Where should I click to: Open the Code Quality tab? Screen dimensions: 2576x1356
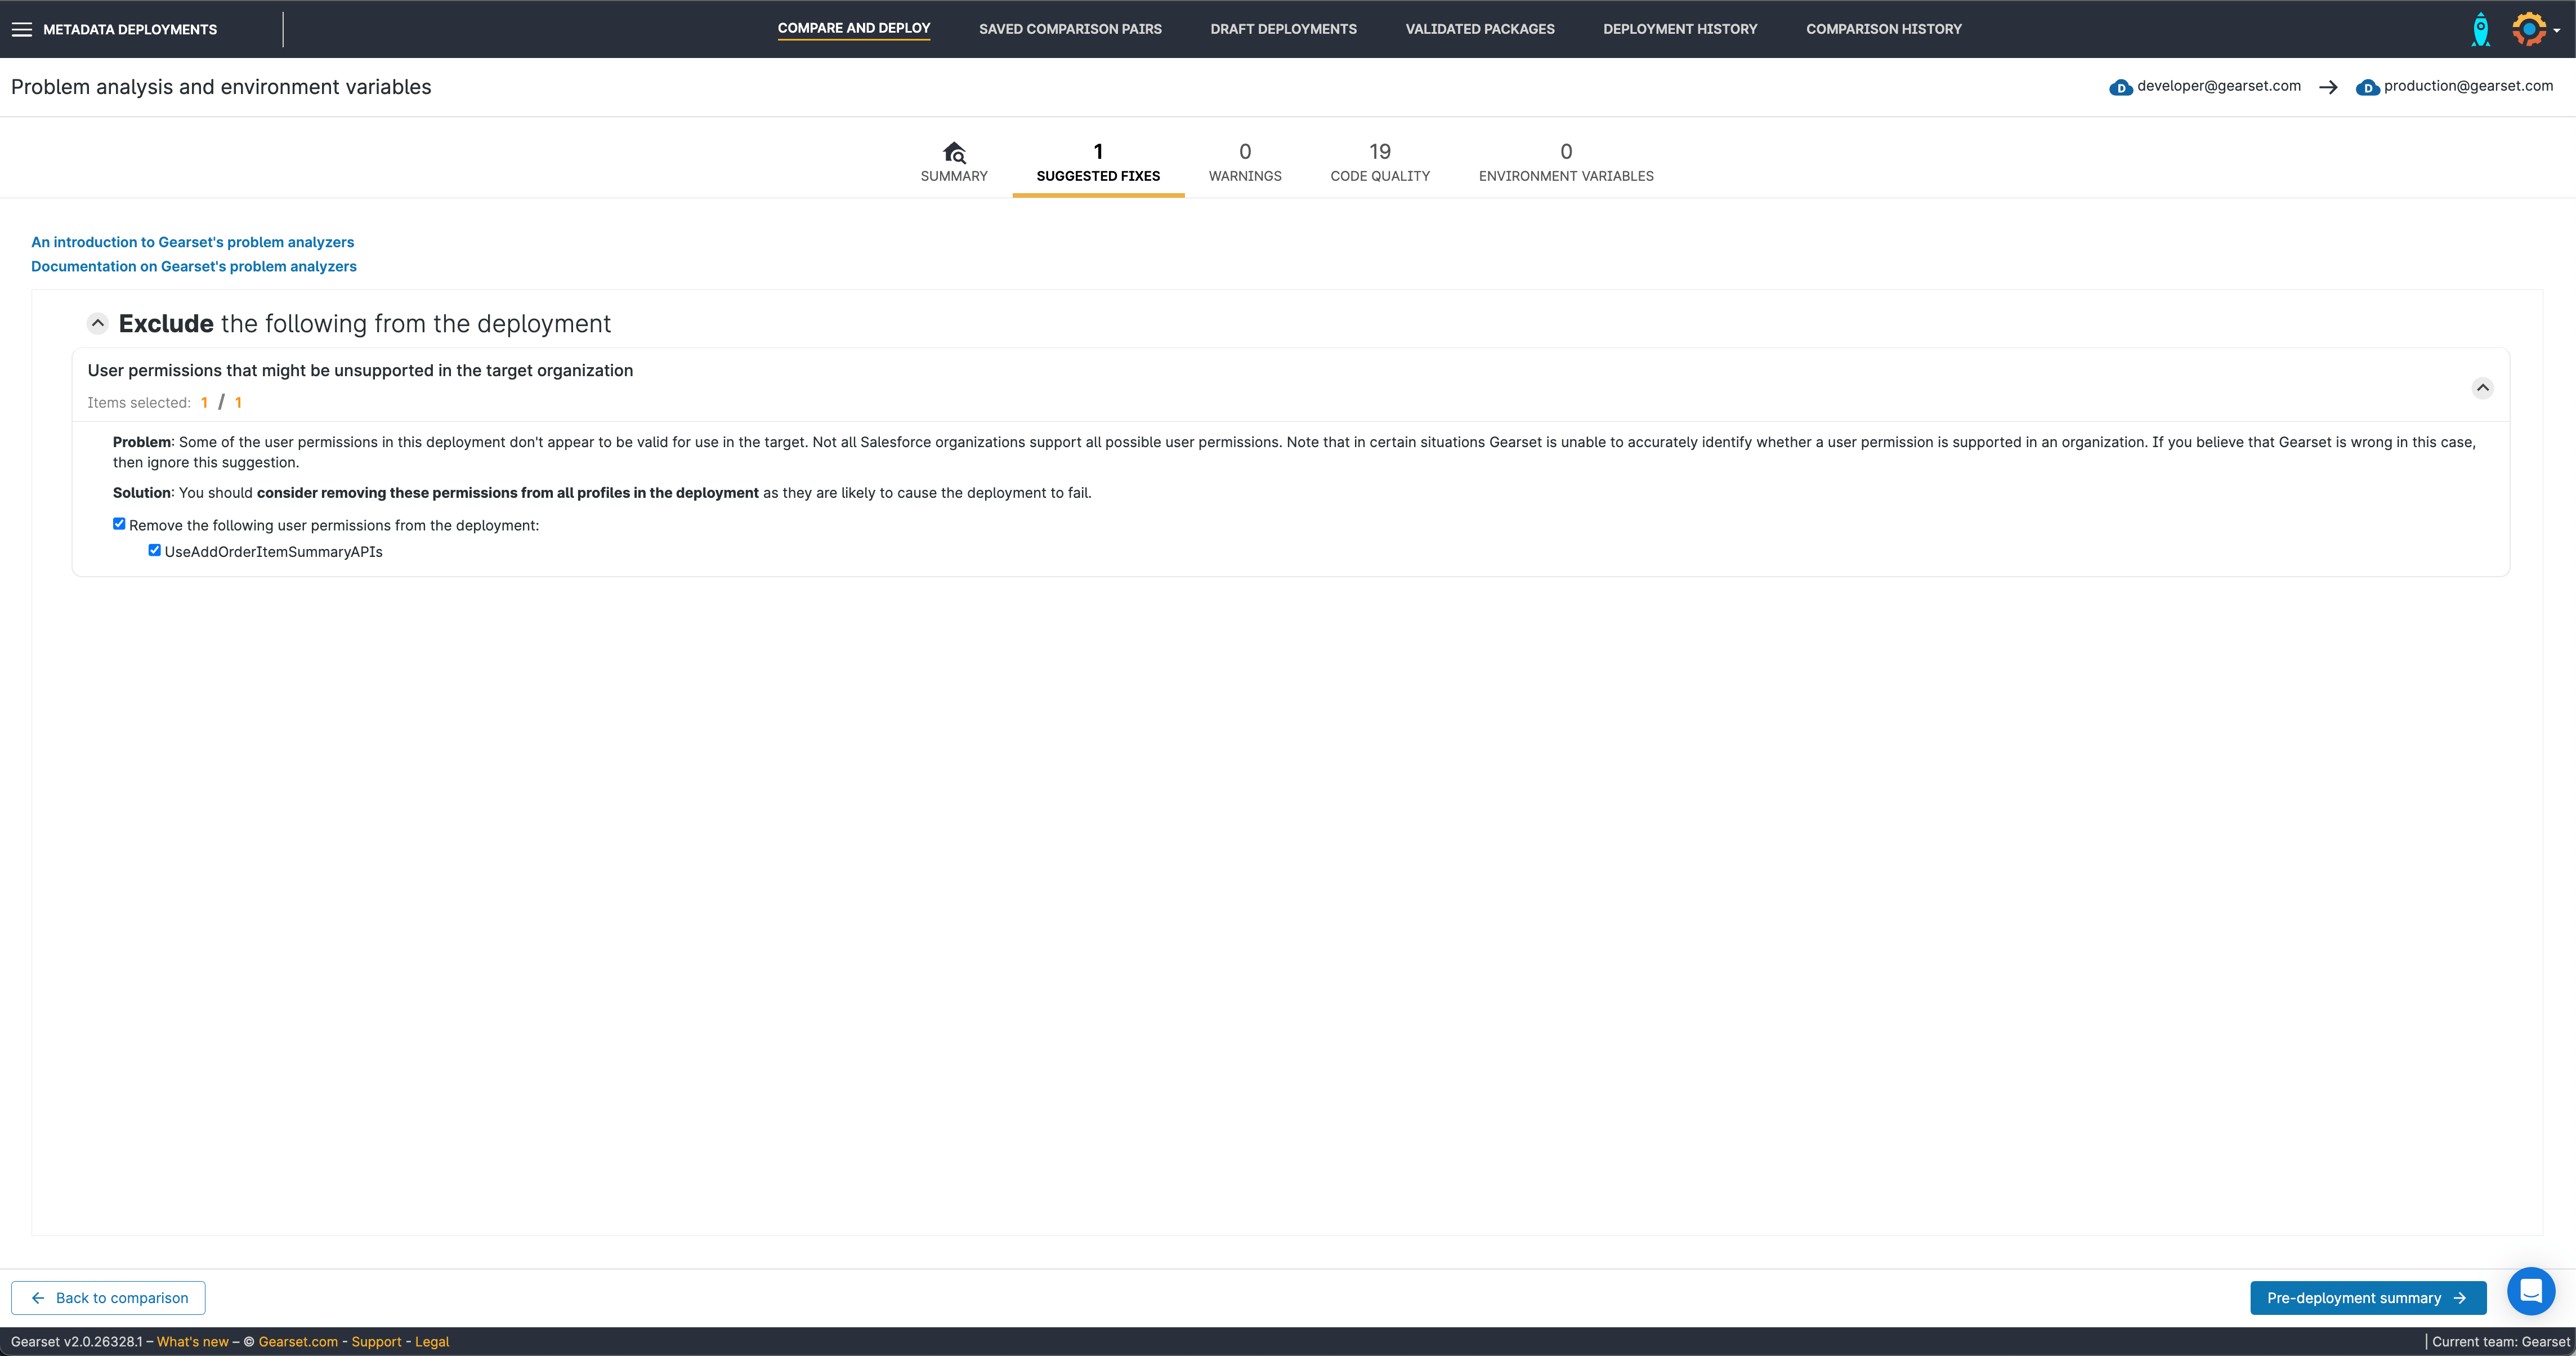(1380, 162)
